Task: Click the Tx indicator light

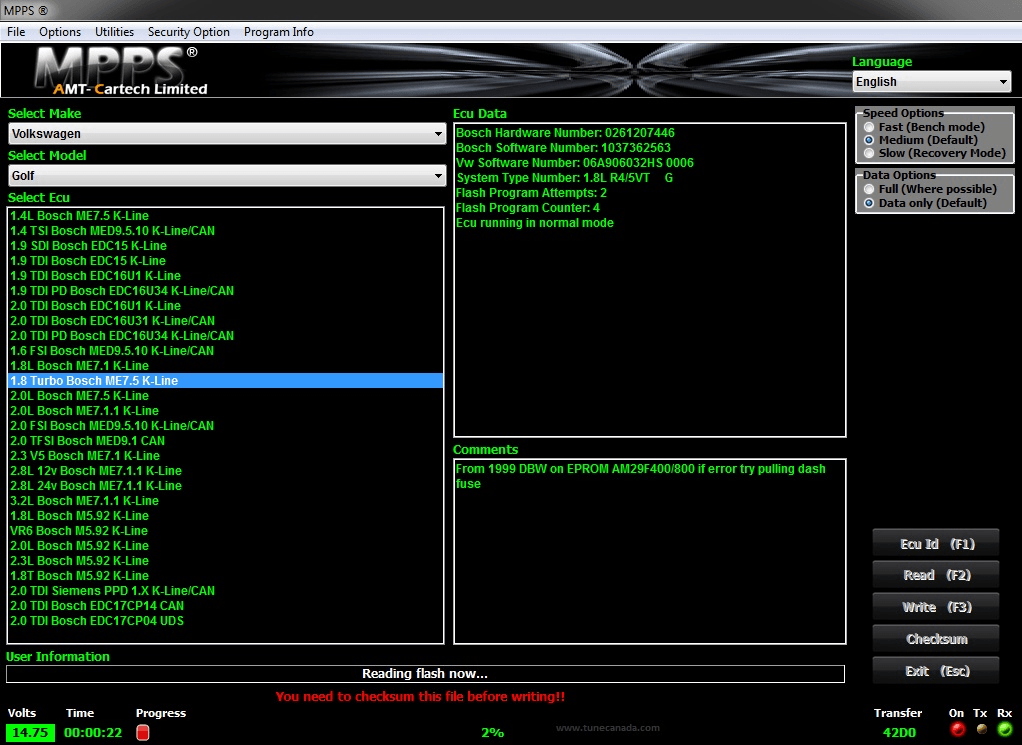Action: (x=981, y=729)
